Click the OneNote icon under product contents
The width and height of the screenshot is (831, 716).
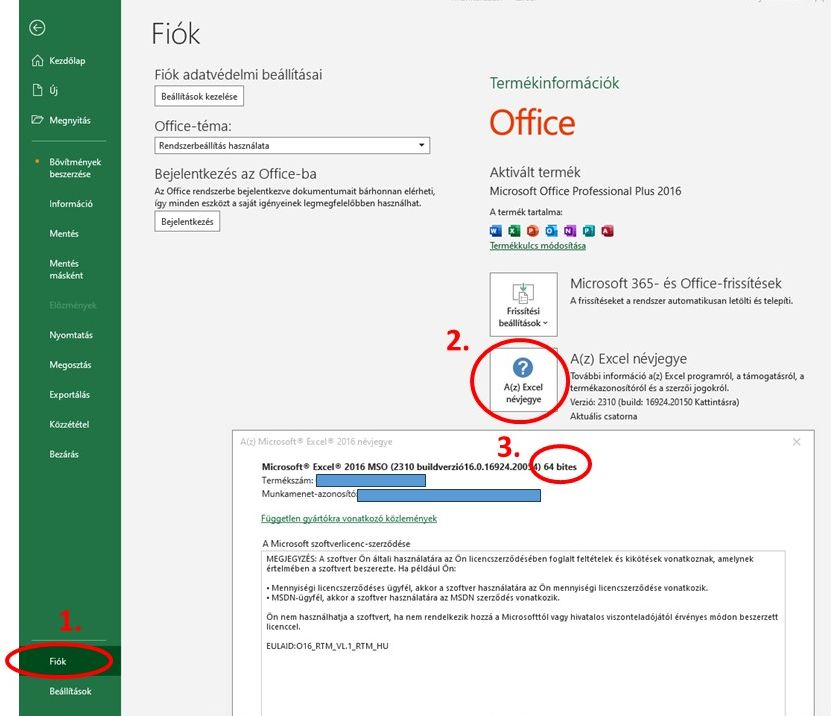(569, 231)
